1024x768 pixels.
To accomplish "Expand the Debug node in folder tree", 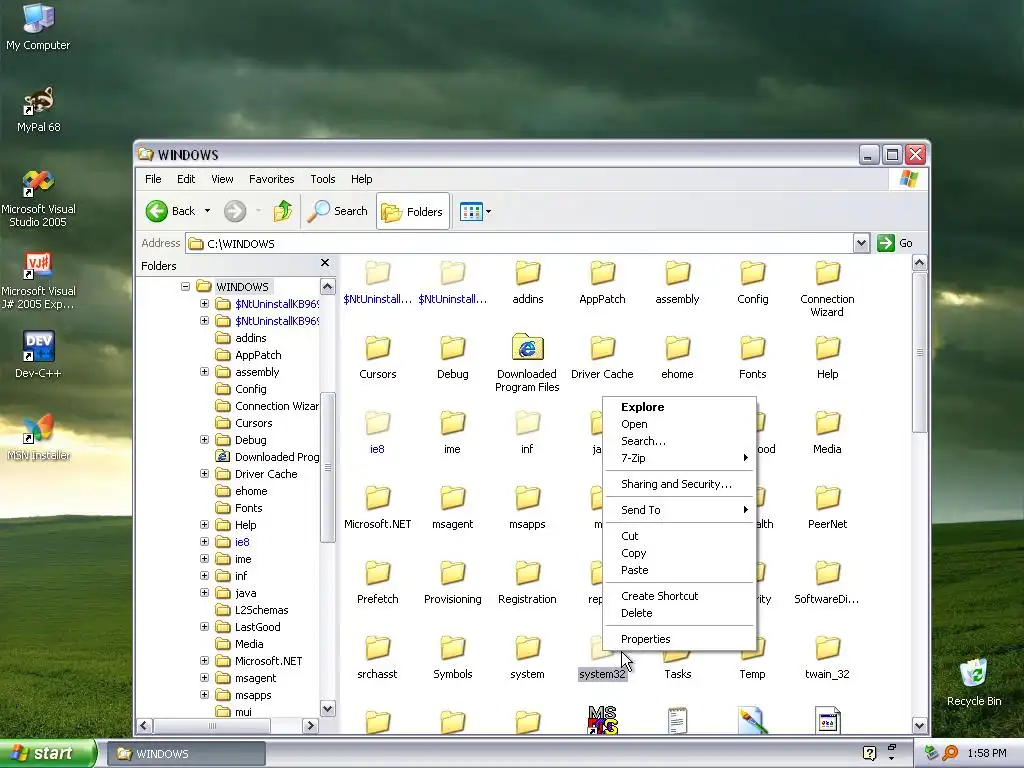I will pos(204,440).
